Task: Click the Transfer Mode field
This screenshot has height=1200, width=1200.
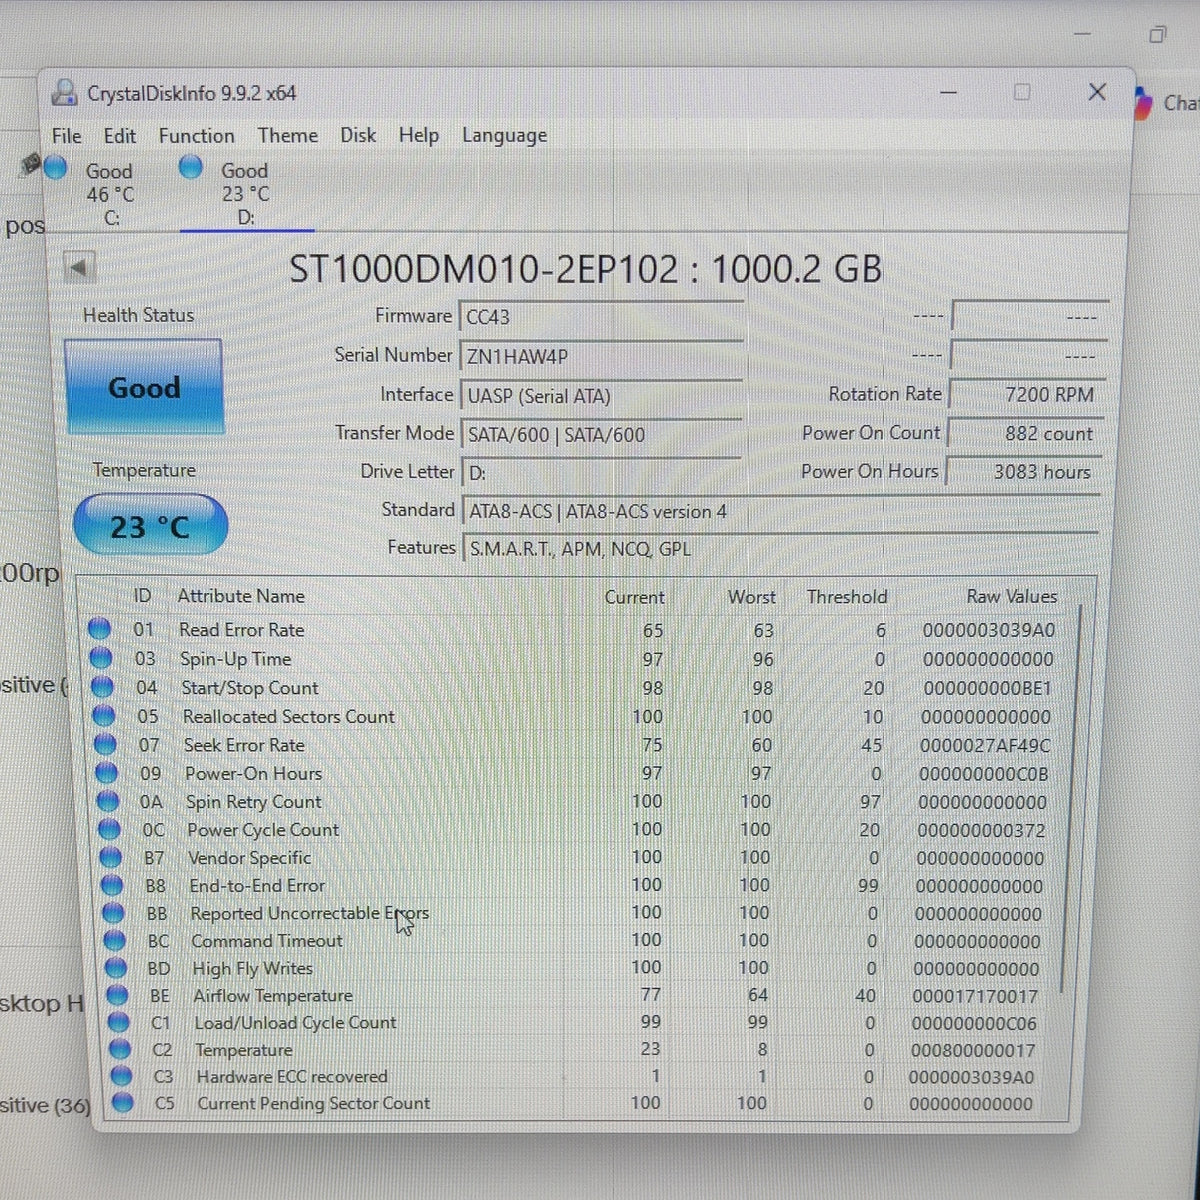Action: [x=600, y=435]
